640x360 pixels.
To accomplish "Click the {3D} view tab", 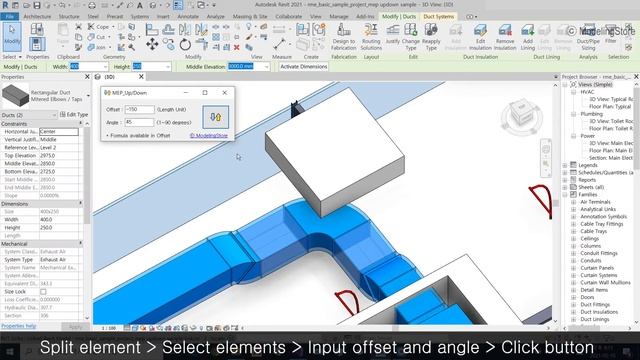I will [109, 77].
